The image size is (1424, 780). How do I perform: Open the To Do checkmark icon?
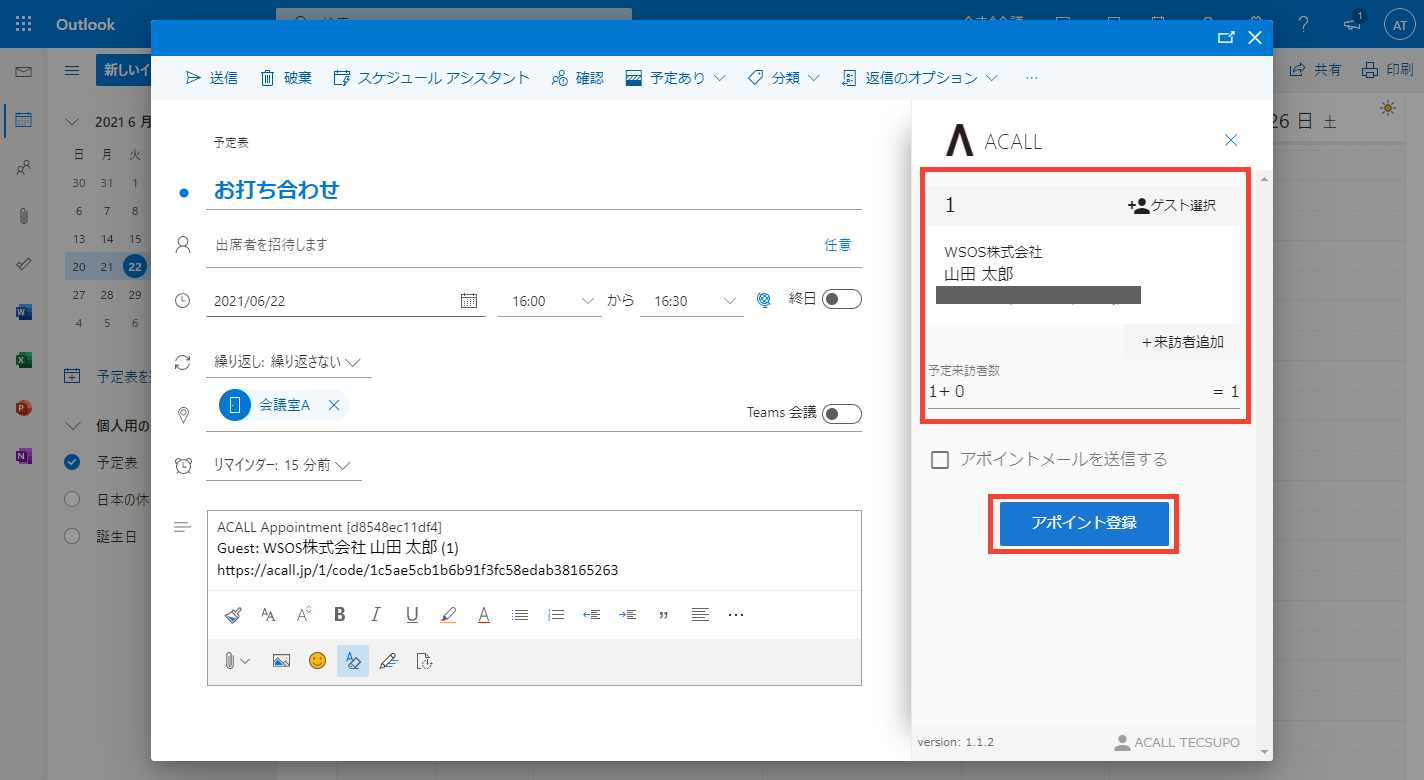(24, 264)
